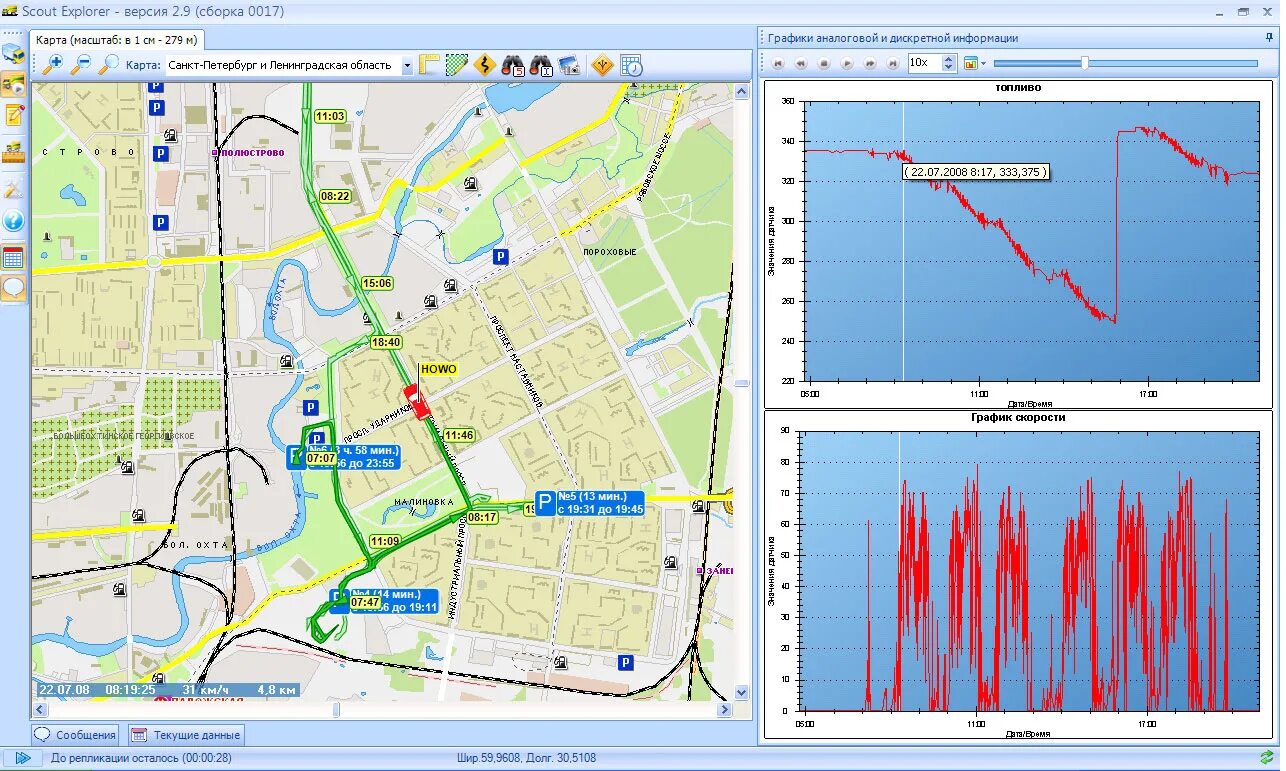Open the Сообщения tab at bottom
Image resolution: width=1286 pixels, height=771 pixels.
click(75, 735)
